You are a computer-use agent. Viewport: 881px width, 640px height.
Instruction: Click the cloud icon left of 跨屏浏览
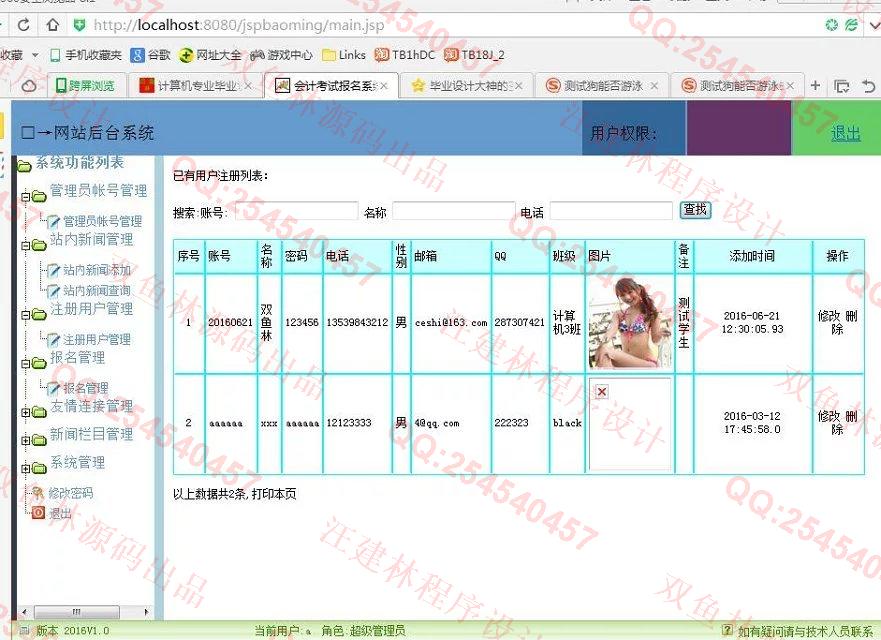click(x=29, y=86)
